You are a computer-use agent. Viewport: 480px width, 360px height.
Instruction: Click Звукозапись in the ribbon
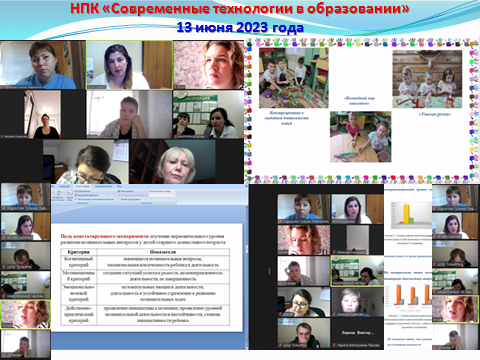[83, 191]
